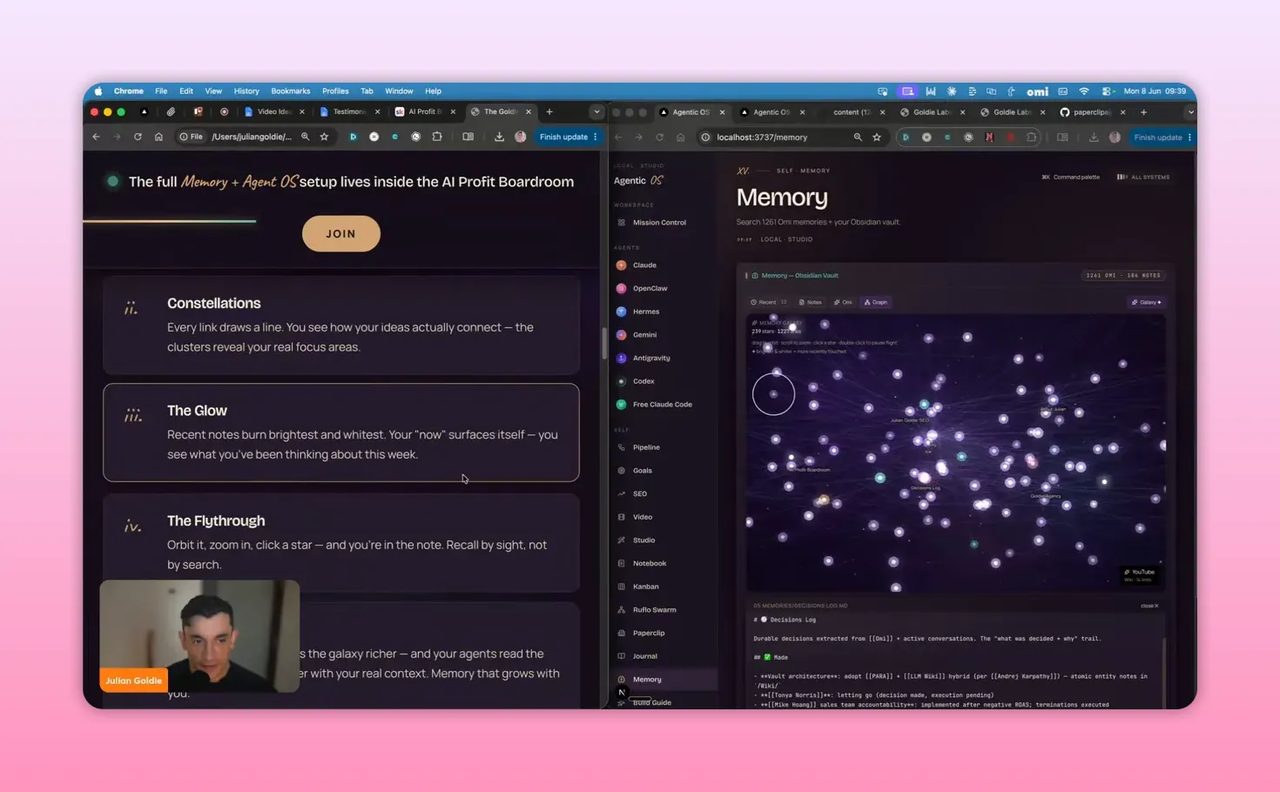The width and height of the screenshot is (1280, 792).
Task: Open extensions puzzle icon in left window
Action: coord(437,137)
